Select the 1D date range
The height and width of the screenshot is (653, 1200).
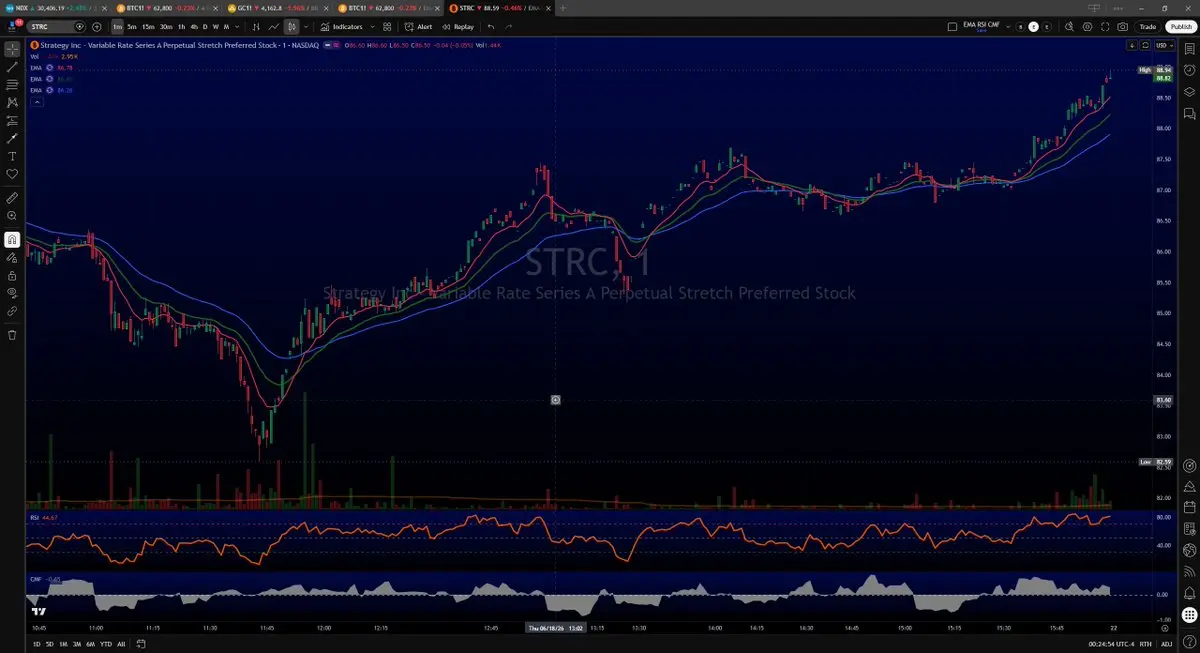coord(36,644)
